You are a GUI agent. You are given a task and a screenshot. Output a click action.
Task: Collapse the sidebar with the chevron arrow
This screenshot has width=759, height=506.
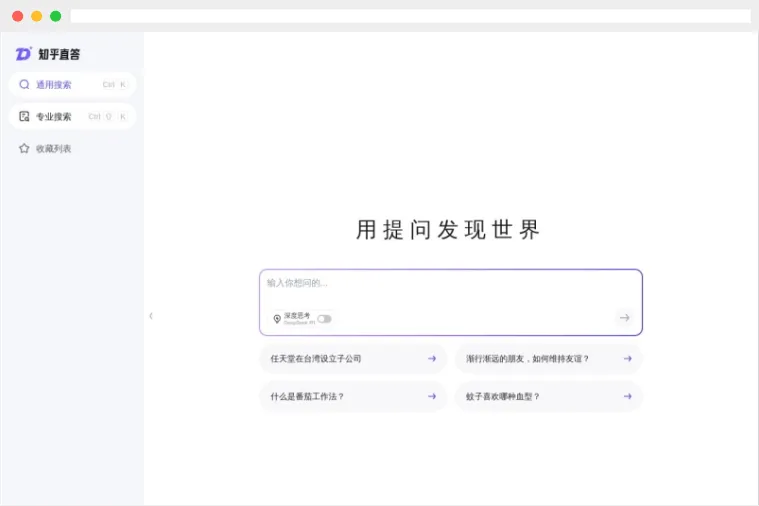click(151, 316)
